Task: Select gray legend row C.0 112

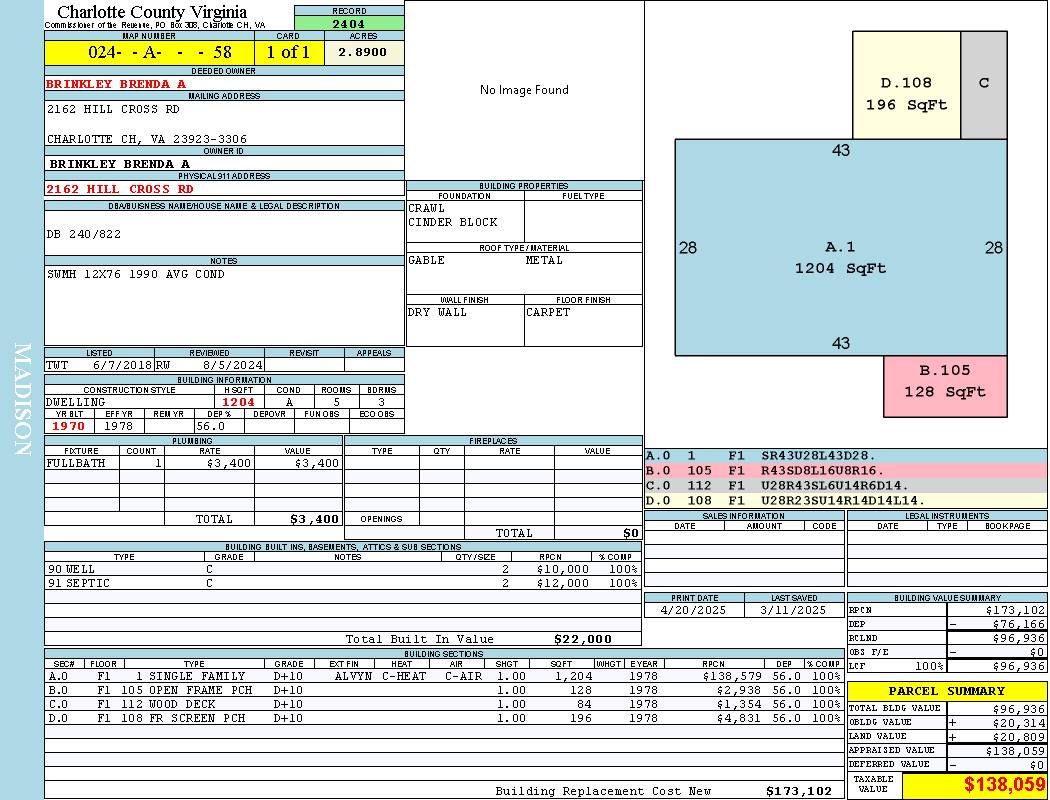Action: point(846,485)
